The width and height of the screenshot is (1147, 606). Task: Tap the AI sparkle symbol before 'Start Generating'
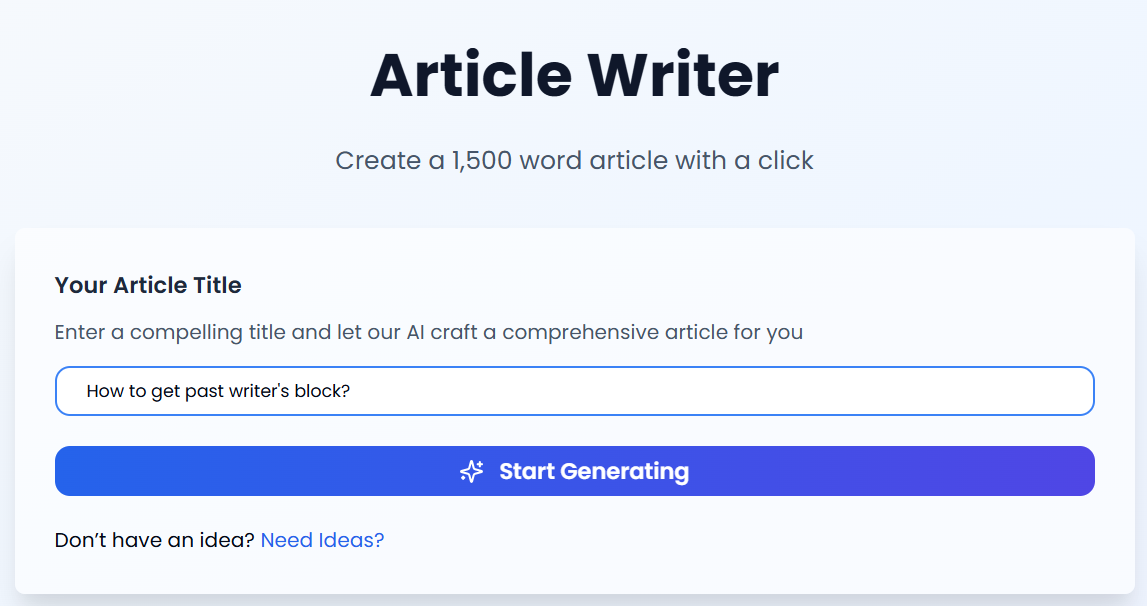point(470,471)
